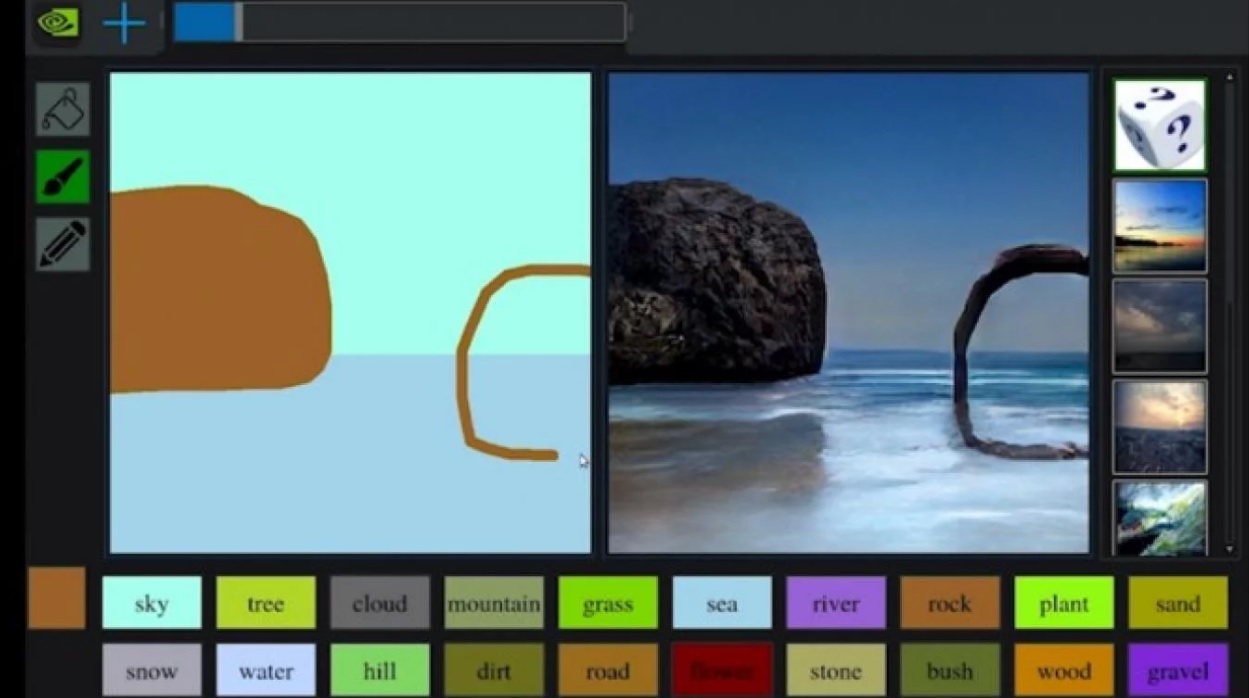This screenshot has width=1249, height=698.
Task: Click the NVIDIA logo icon
Action: [58, 23]
